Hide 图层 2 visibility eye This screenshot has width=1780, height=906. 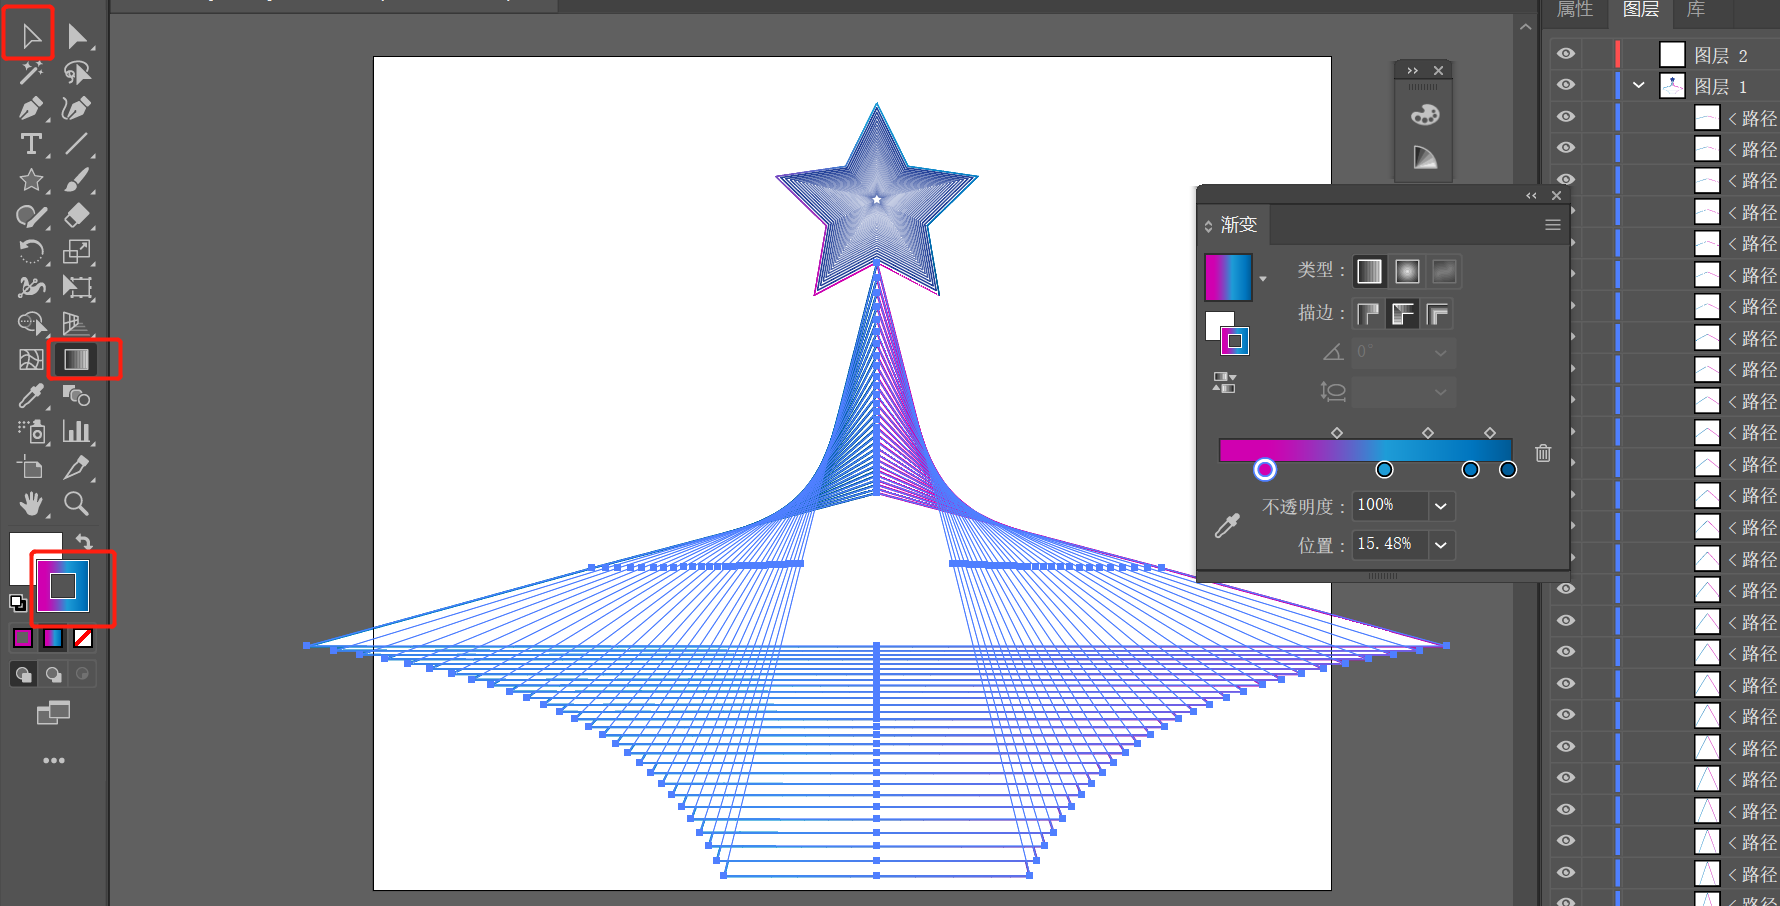1566,54
